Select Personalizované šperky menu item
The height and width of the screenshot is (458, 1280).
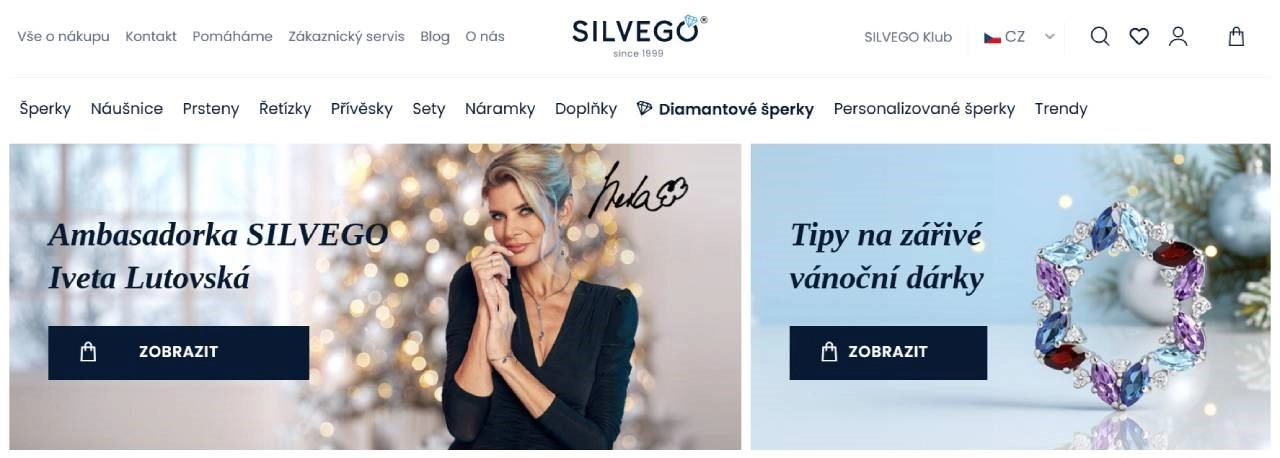[924, 109]
